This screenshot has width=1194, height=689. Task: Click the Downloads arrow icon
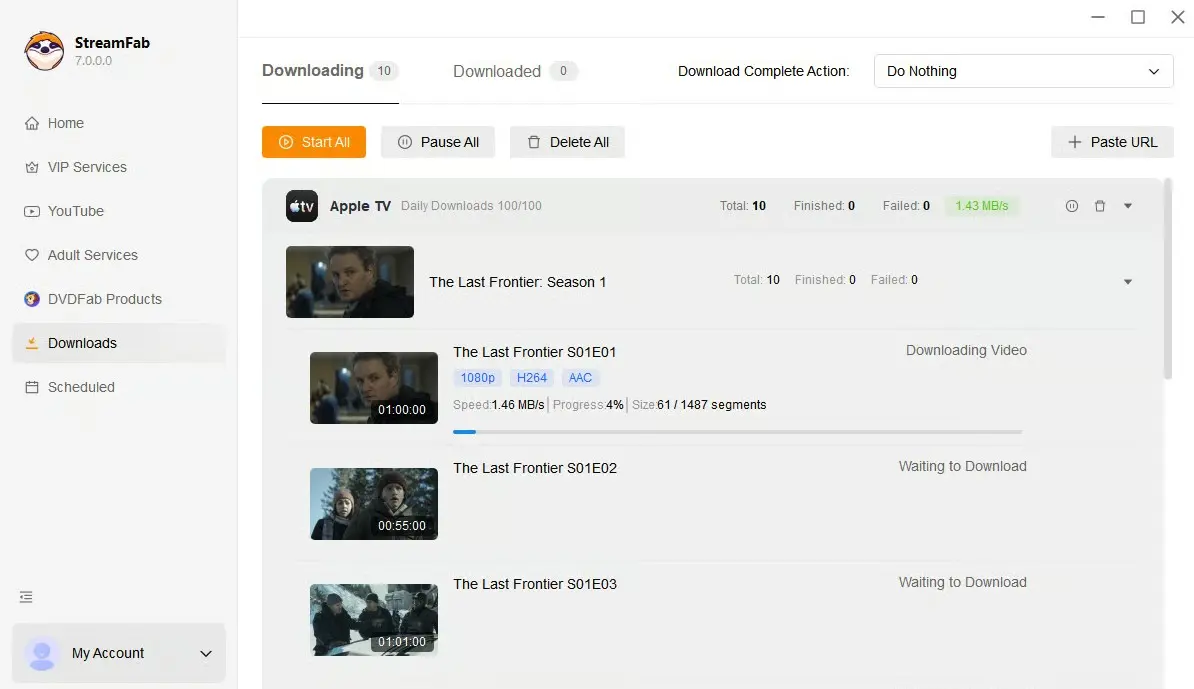32,343
